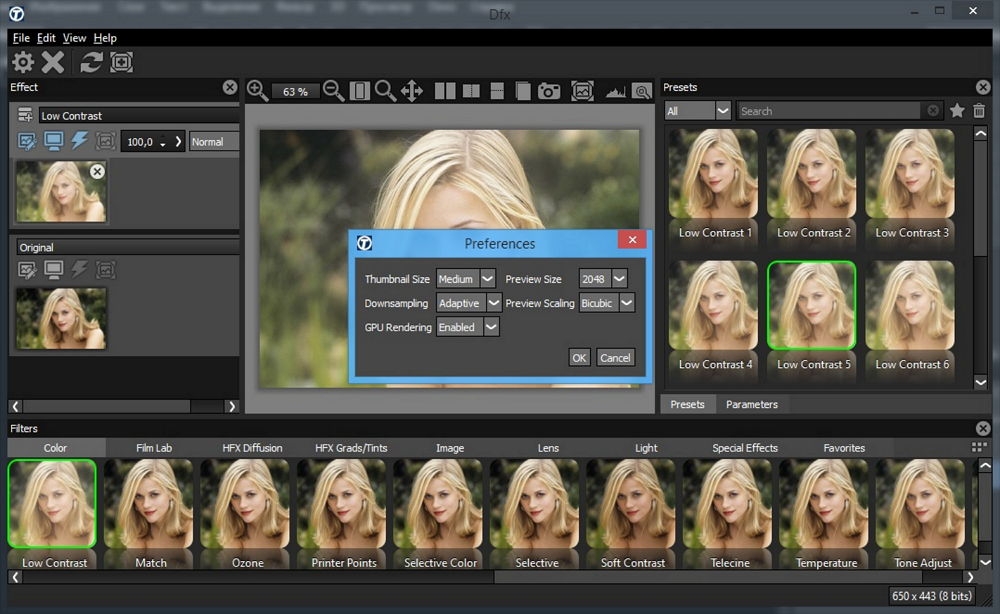The image size is (1000, 614).
Task: Remove Low Contrast layer thumbnail with its X
Action: (97, 171)
